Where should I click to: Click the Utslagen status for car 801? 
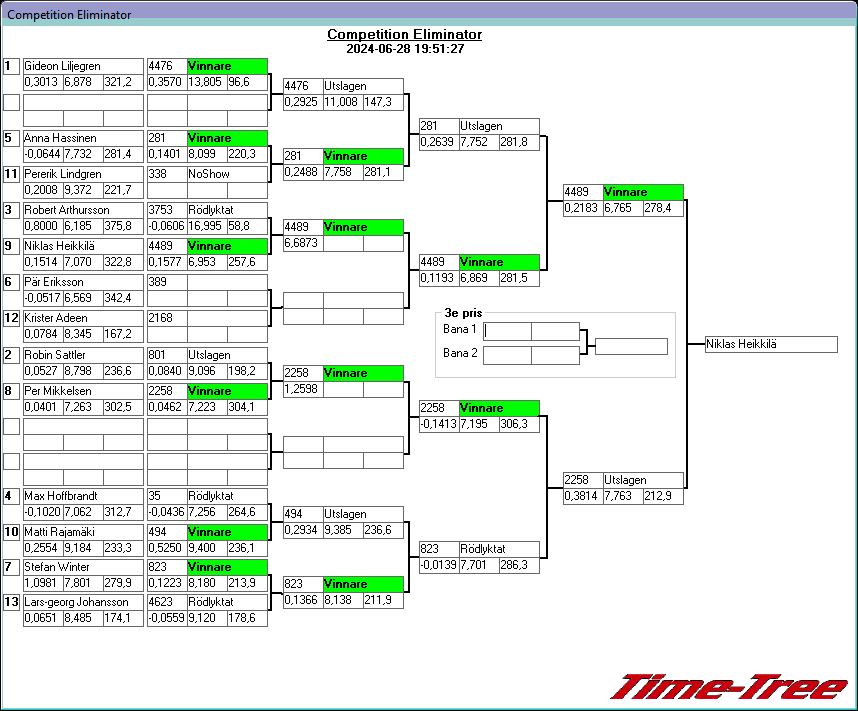227,355
